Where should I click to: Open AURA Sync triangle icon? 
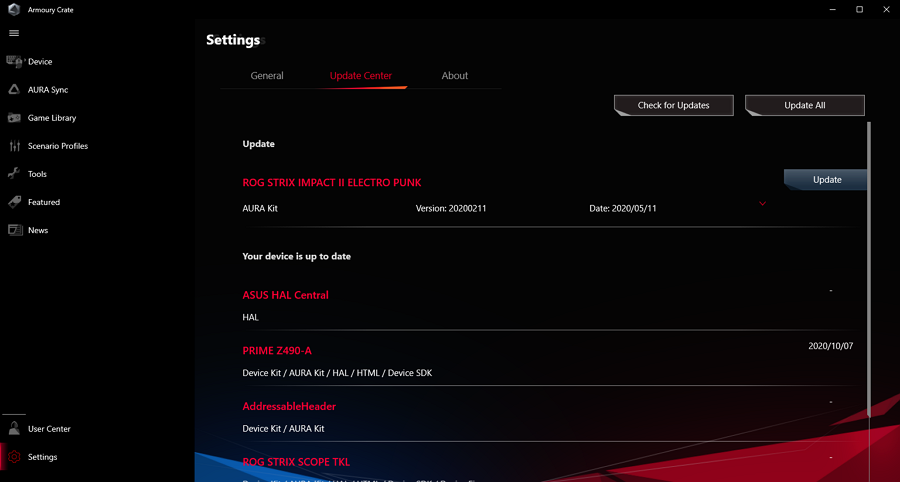(14, 90)
